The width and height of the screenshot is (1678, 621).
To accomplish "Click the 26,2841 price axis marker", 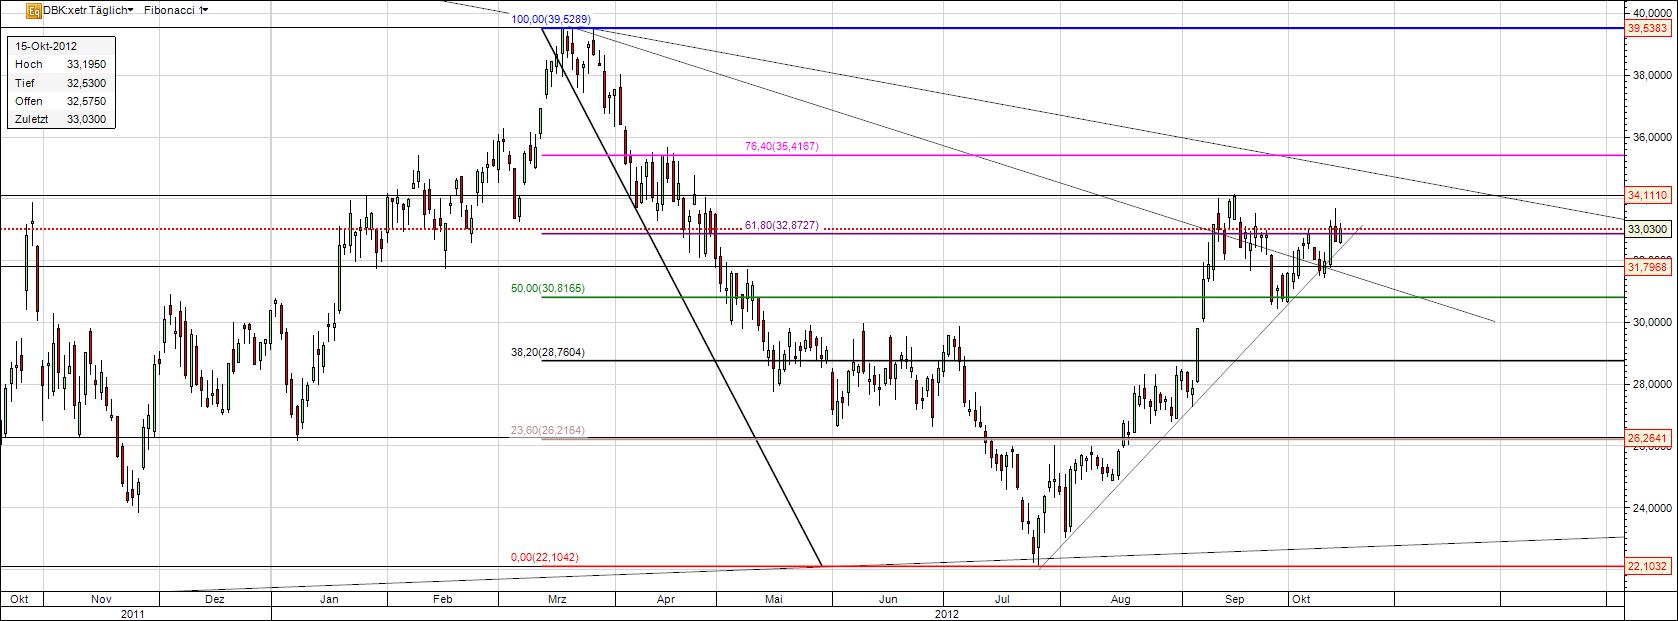I will point(1647,438).
